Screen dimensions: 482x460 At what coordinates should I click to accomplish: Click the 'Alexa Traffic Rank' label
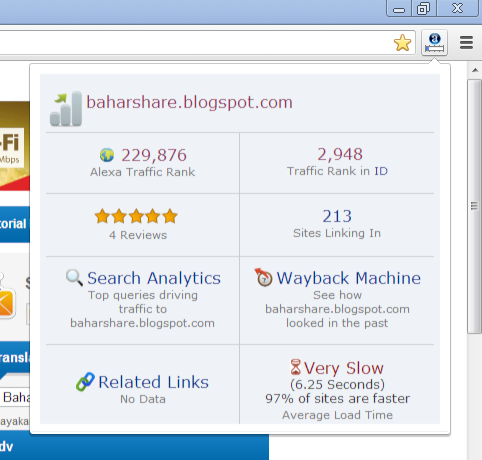click(142, 172)
